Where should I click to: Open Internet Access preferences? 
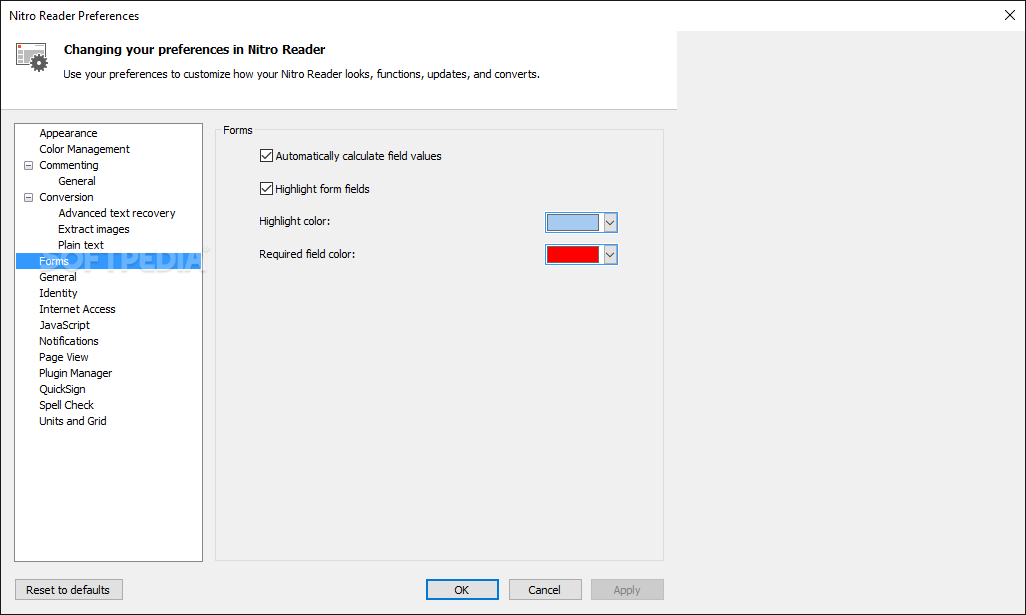click(77, 309)
